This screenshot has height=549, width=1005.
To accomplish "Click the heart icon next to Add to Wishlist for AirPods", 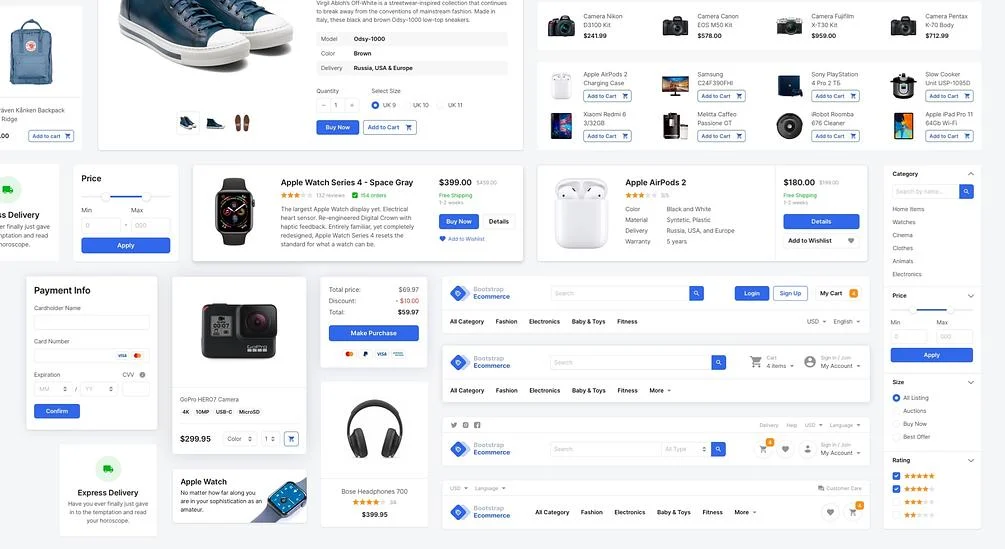I will click(851, 241).
